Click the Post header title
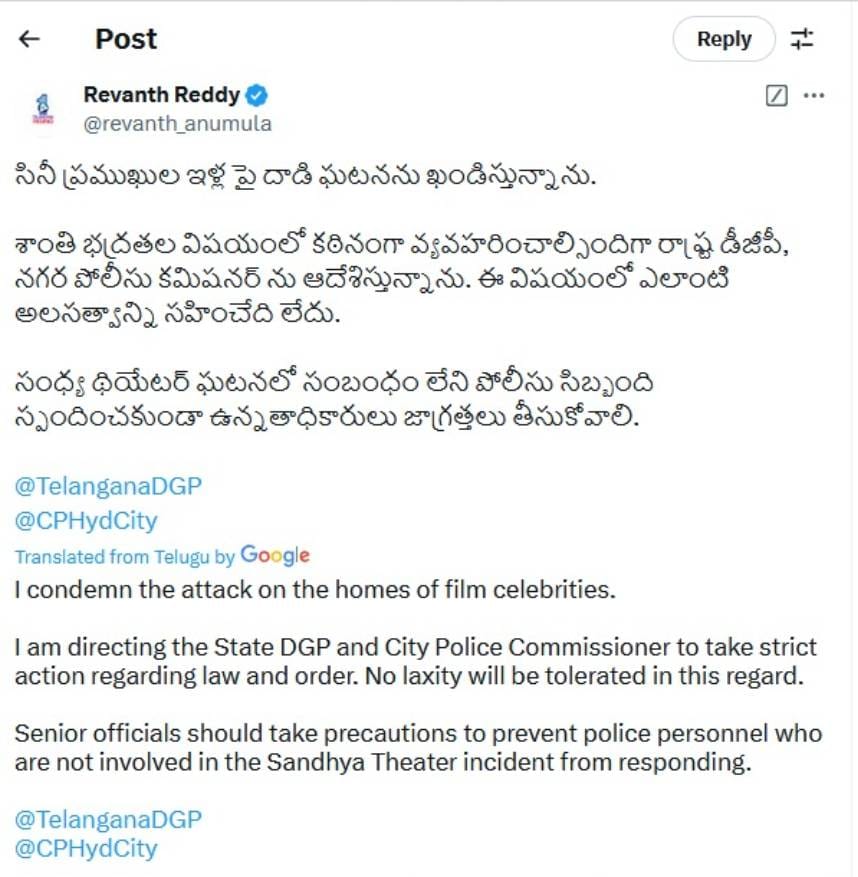Viewport: 858px width, 877px height. click(x=126, y=39)
